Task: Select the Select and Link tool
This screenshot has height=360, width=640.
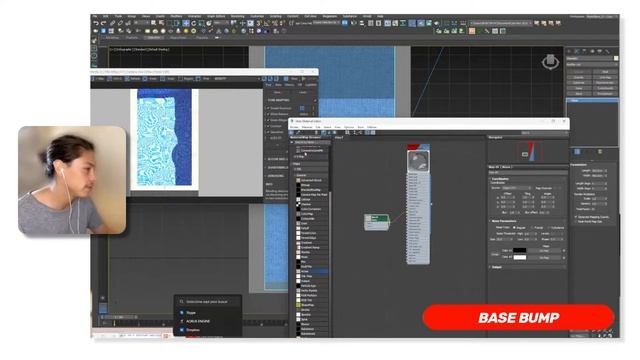Action: point(113,23)
